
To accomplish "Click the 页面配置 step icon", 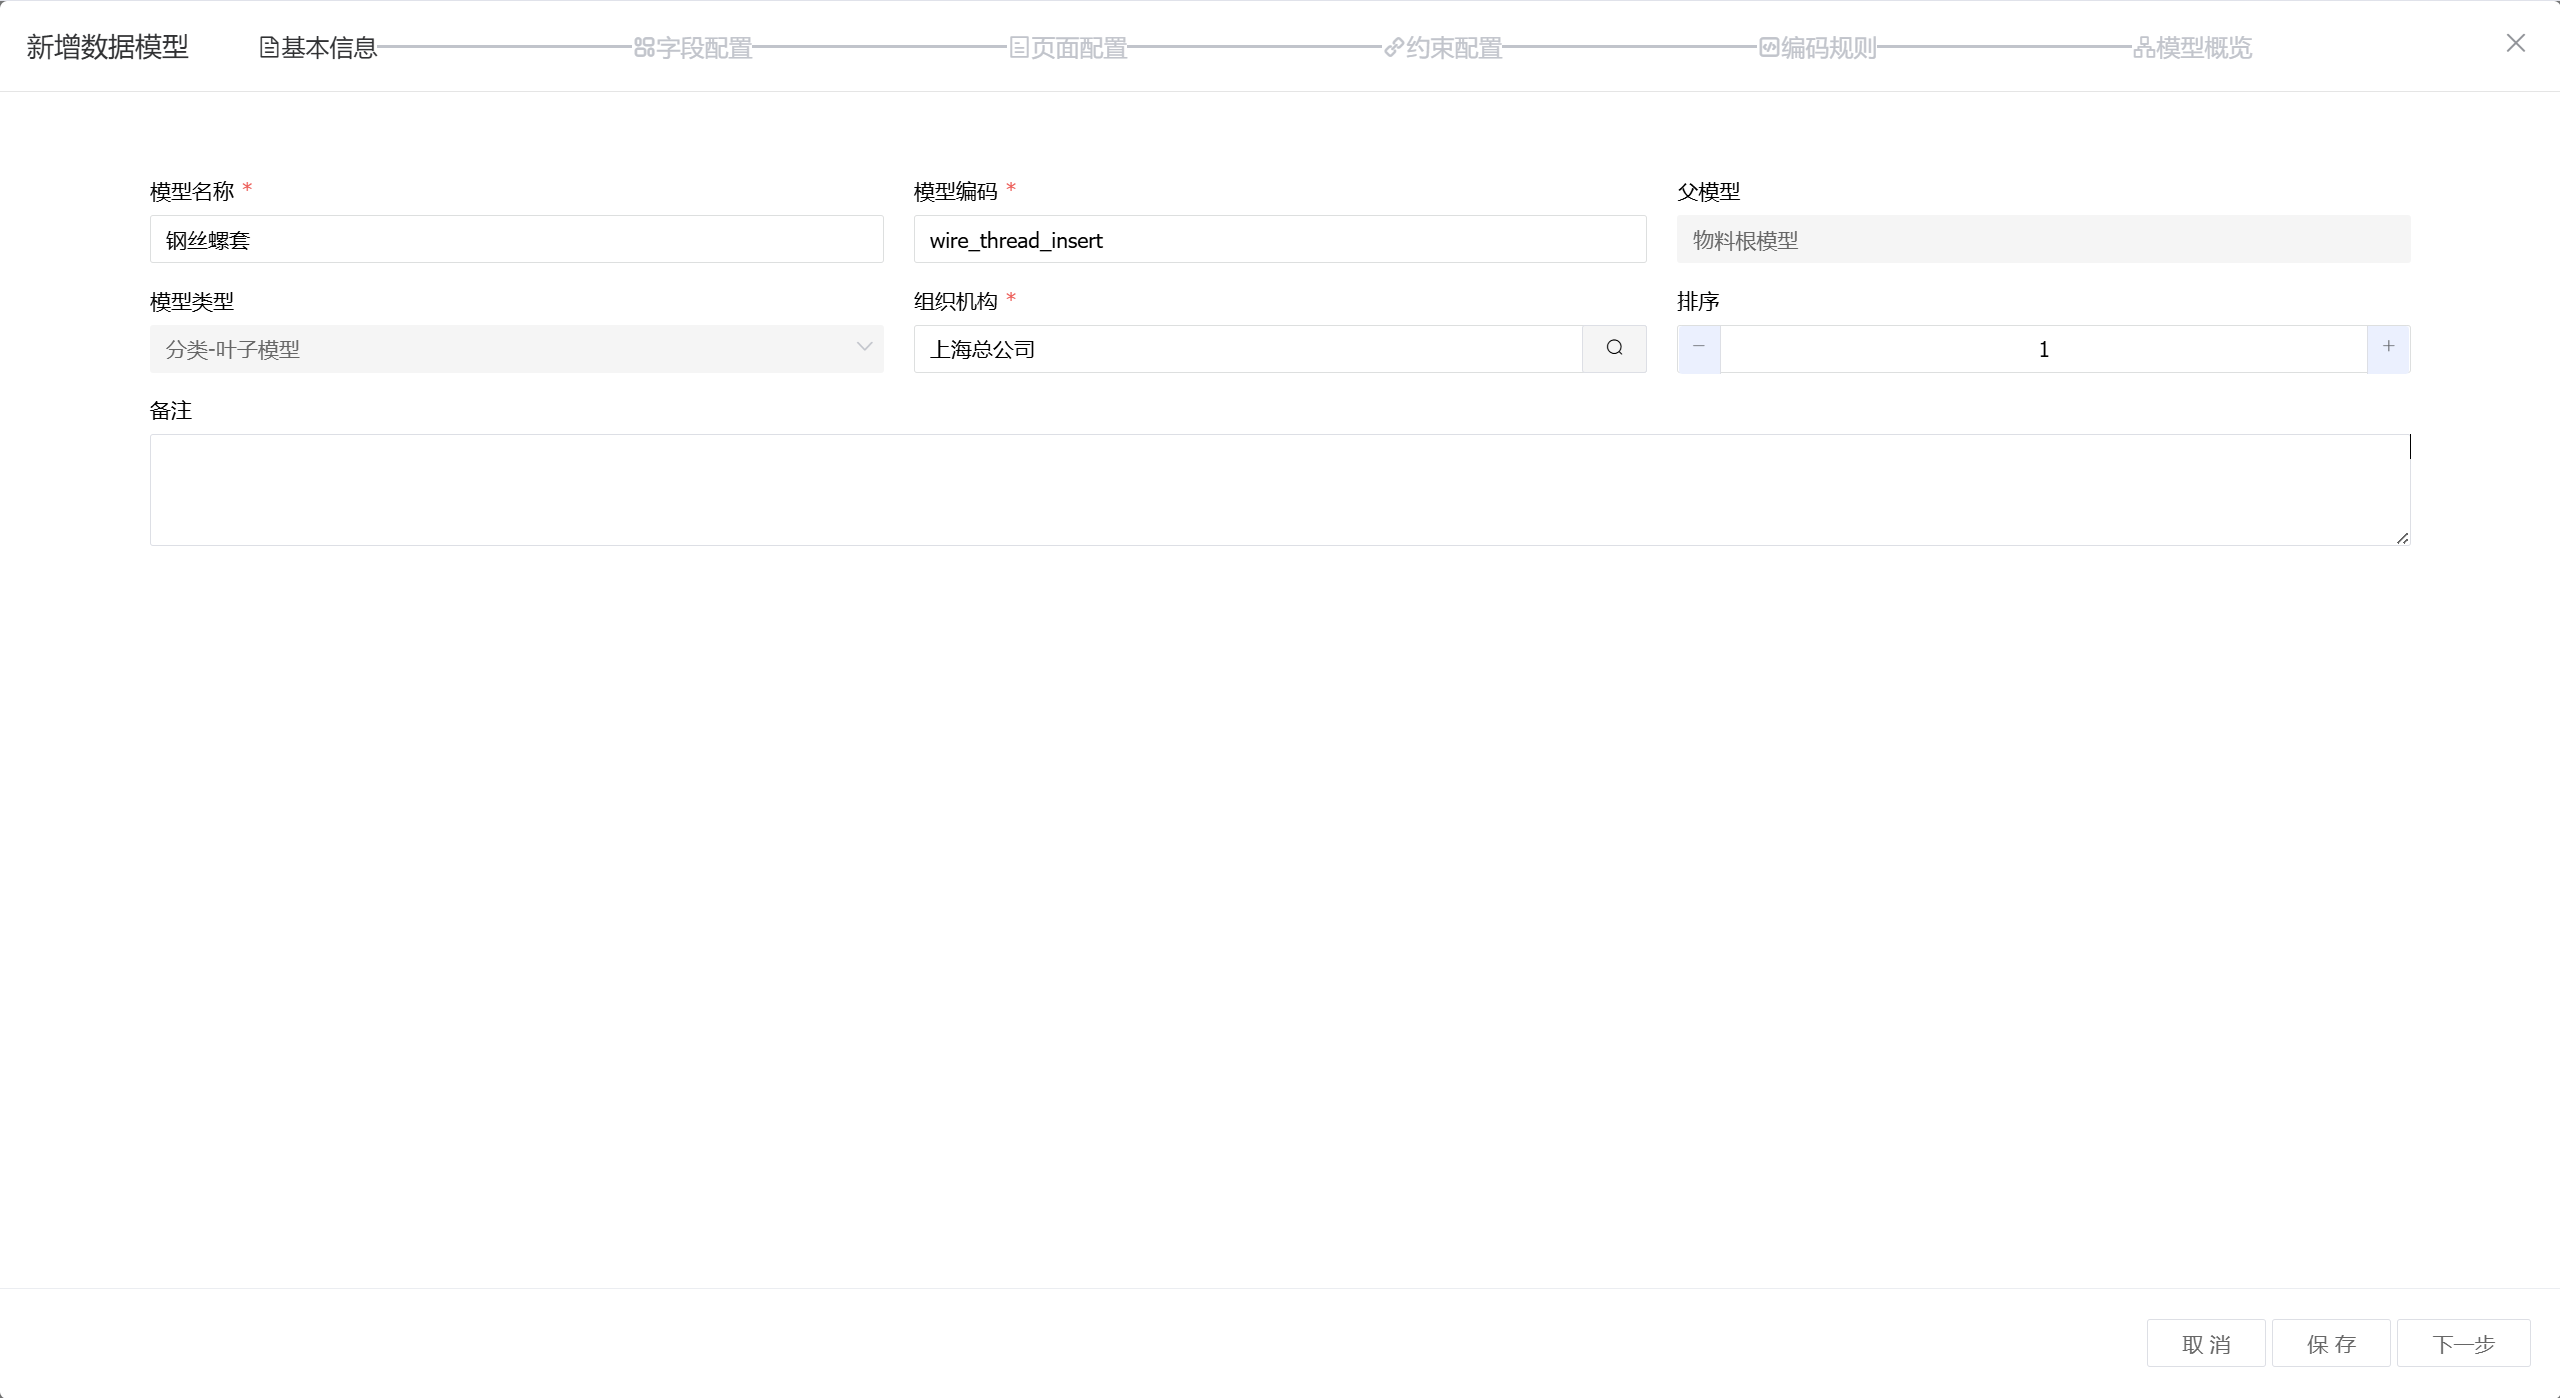I will coord(1019,48).
